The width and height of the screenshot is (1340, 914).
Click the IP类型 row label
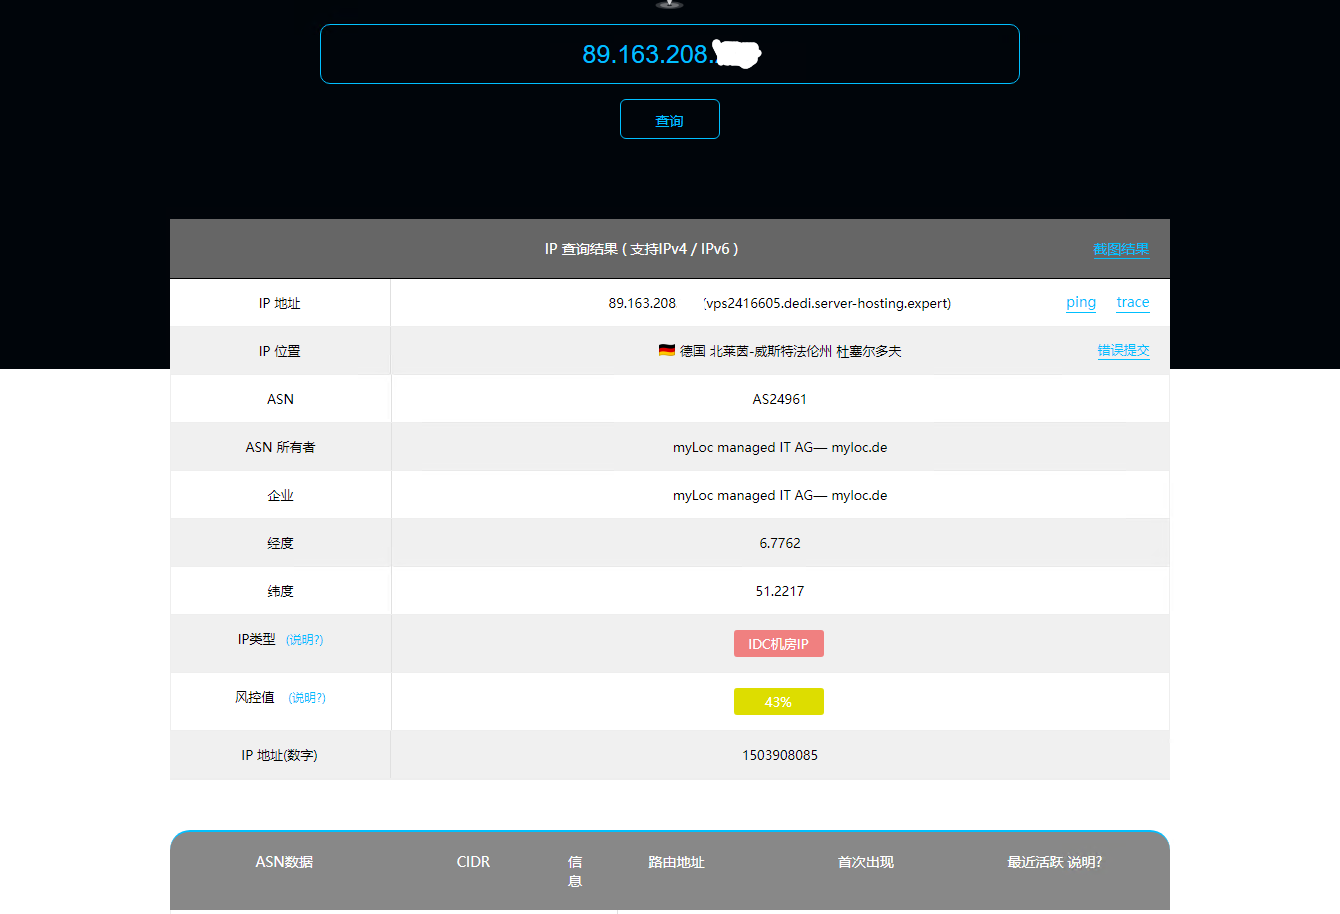coord(257,639)
